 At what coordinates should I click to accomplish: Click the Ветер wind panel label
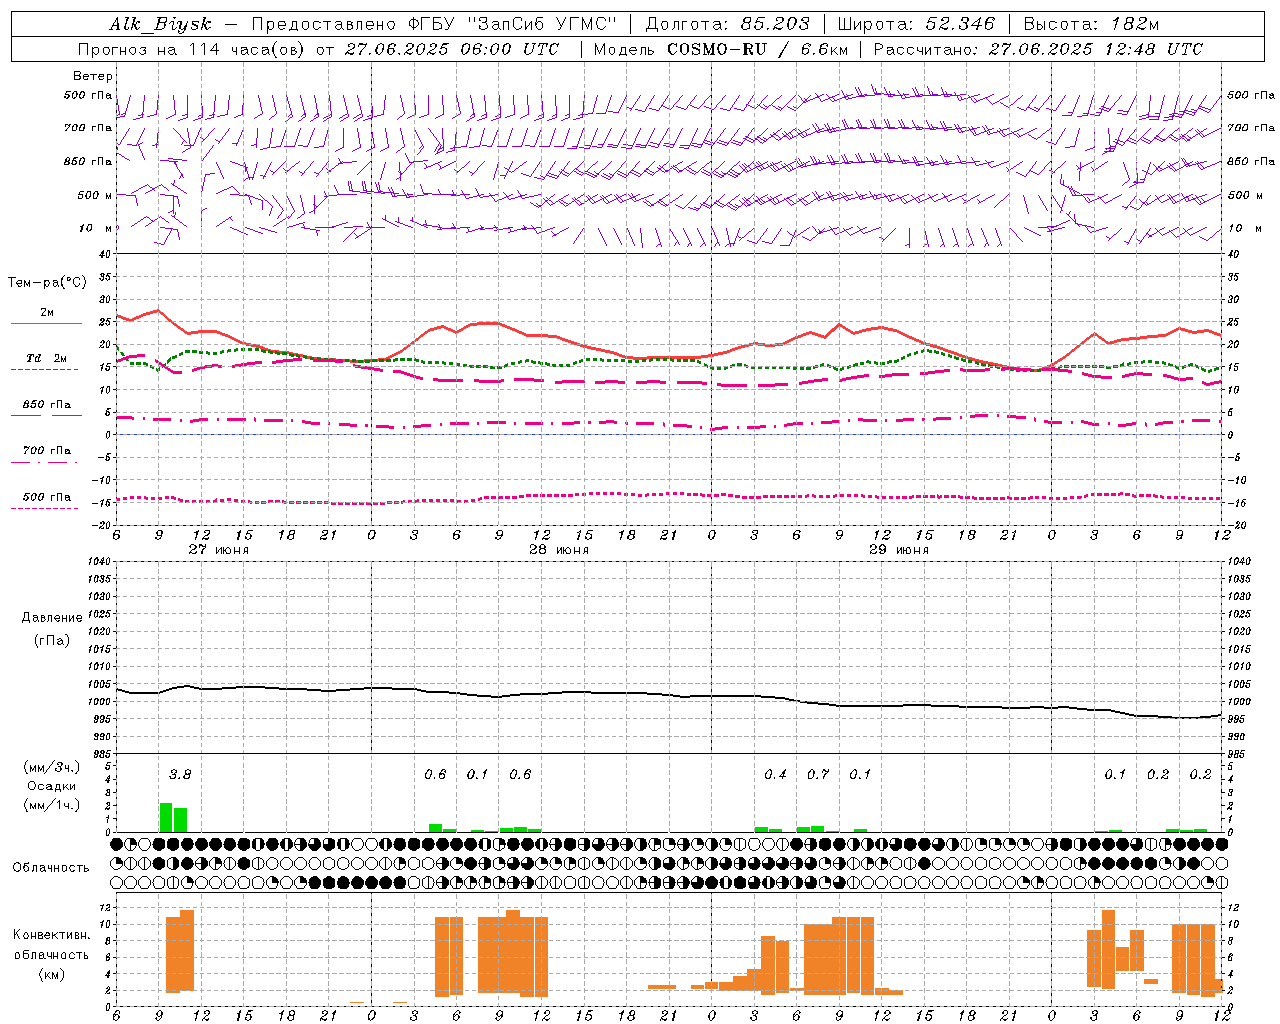pos(93,76)
